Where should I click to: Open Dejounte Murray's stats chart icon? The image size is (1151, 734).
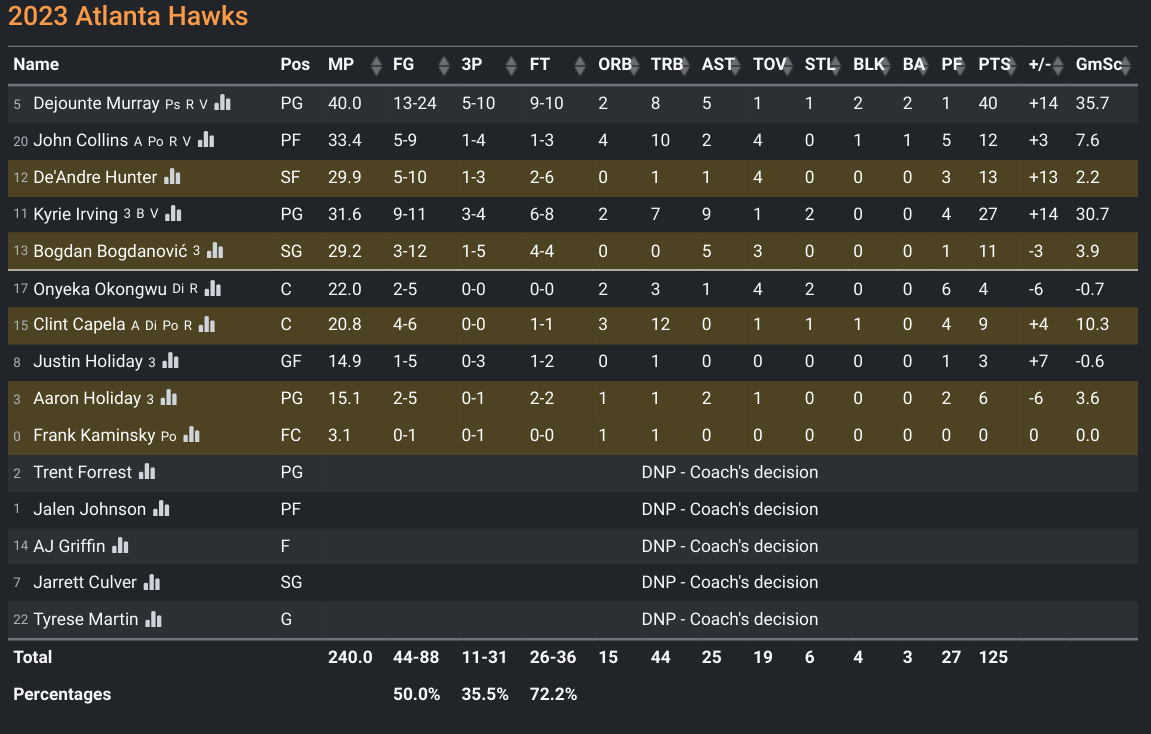click(222, 103)
